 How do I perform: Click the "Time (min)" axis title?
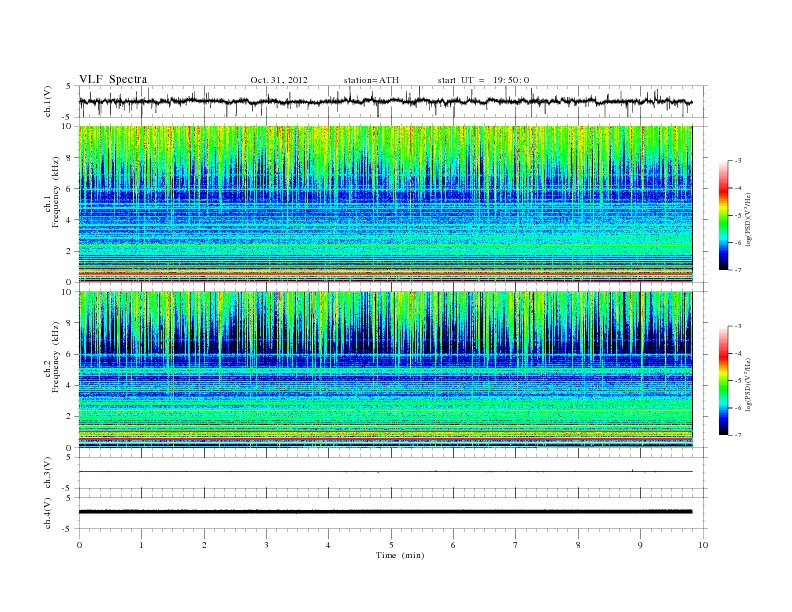coord(400,555)
